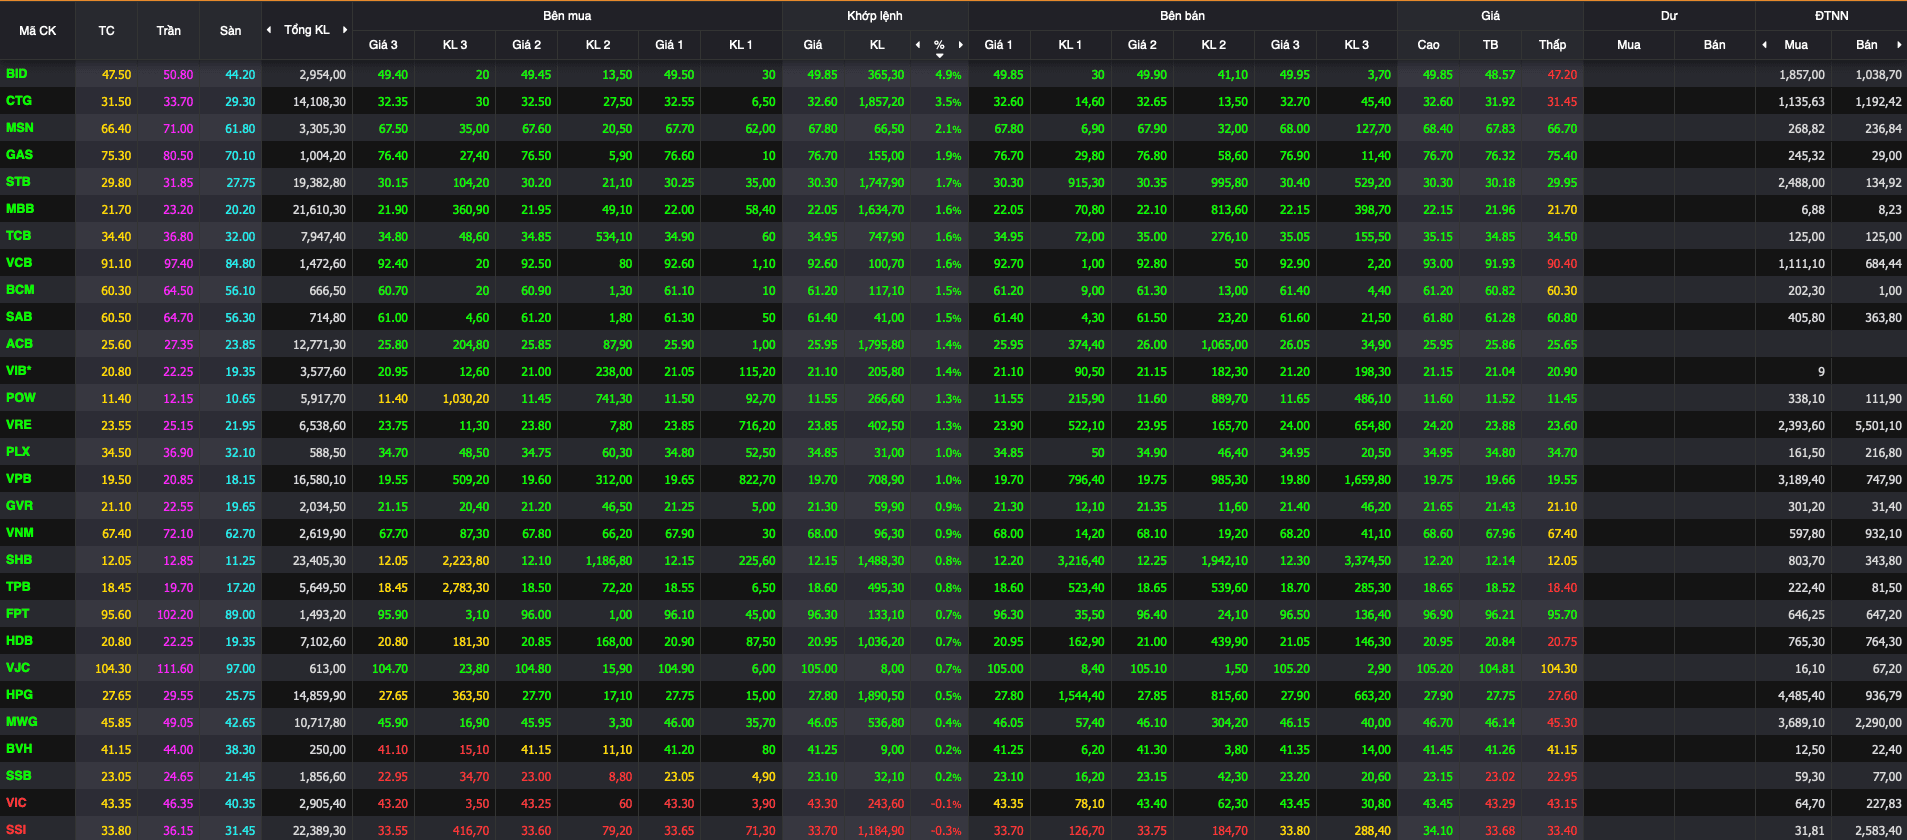Screen dimensions: 1907x840
Task: Select the VIB* stock symbol
Action: (x=19, y=371)
